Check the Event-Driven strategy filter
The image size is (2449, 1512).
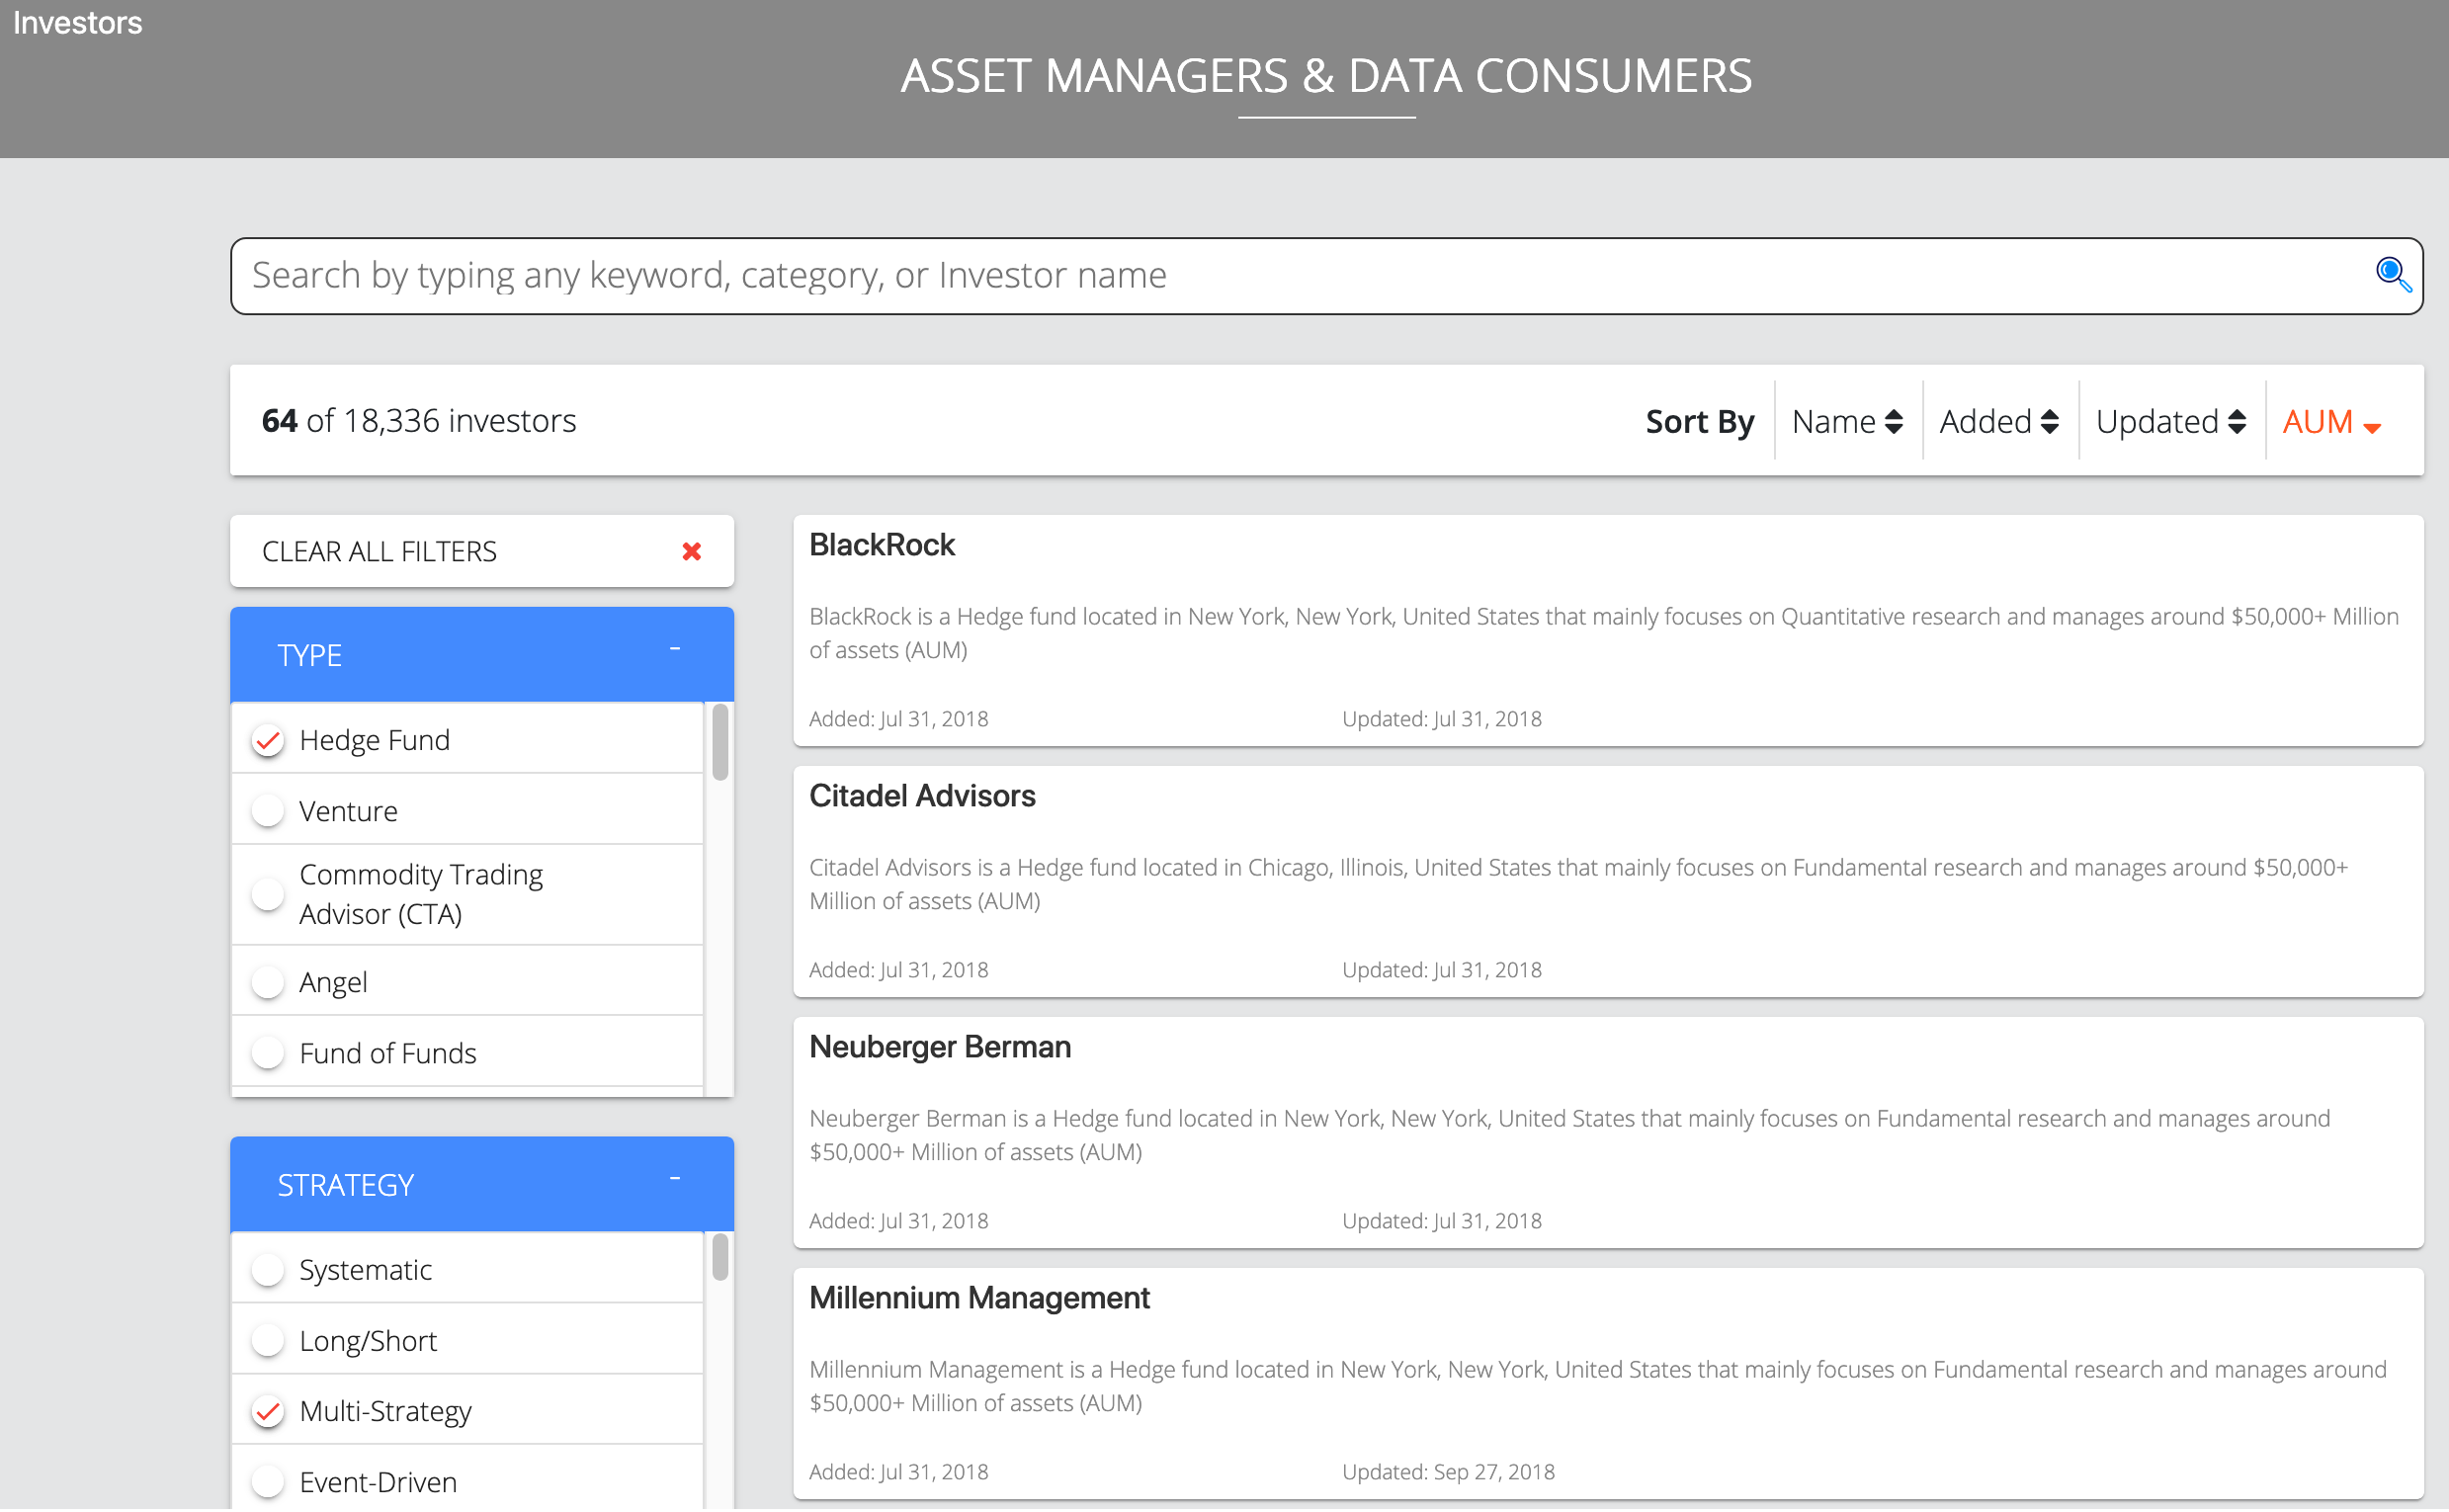[x=268, y=1483]
